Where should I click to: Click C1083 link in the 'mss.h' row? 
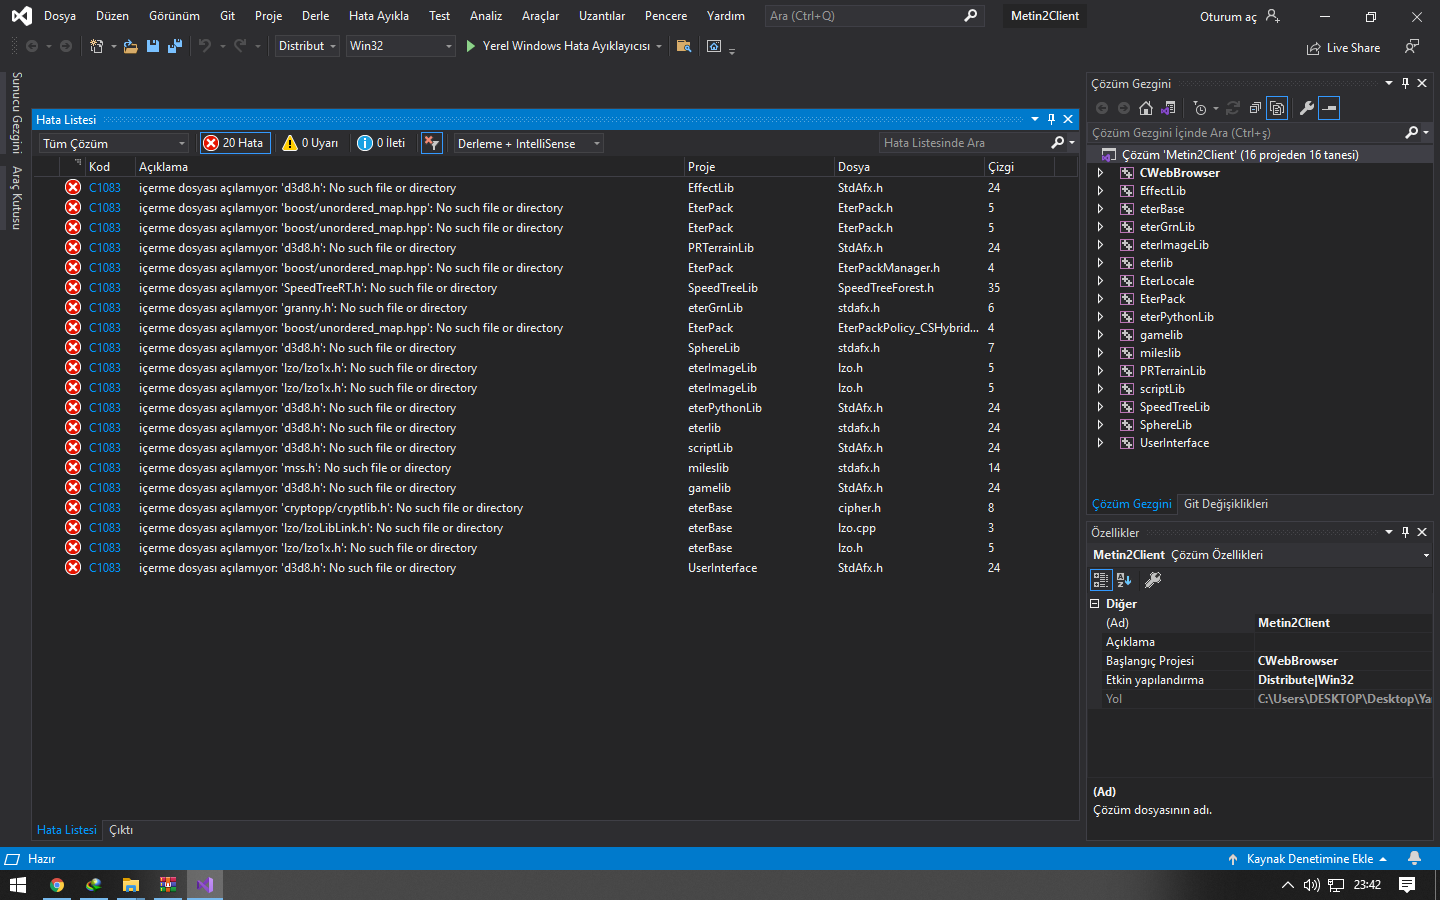(105, 468)
